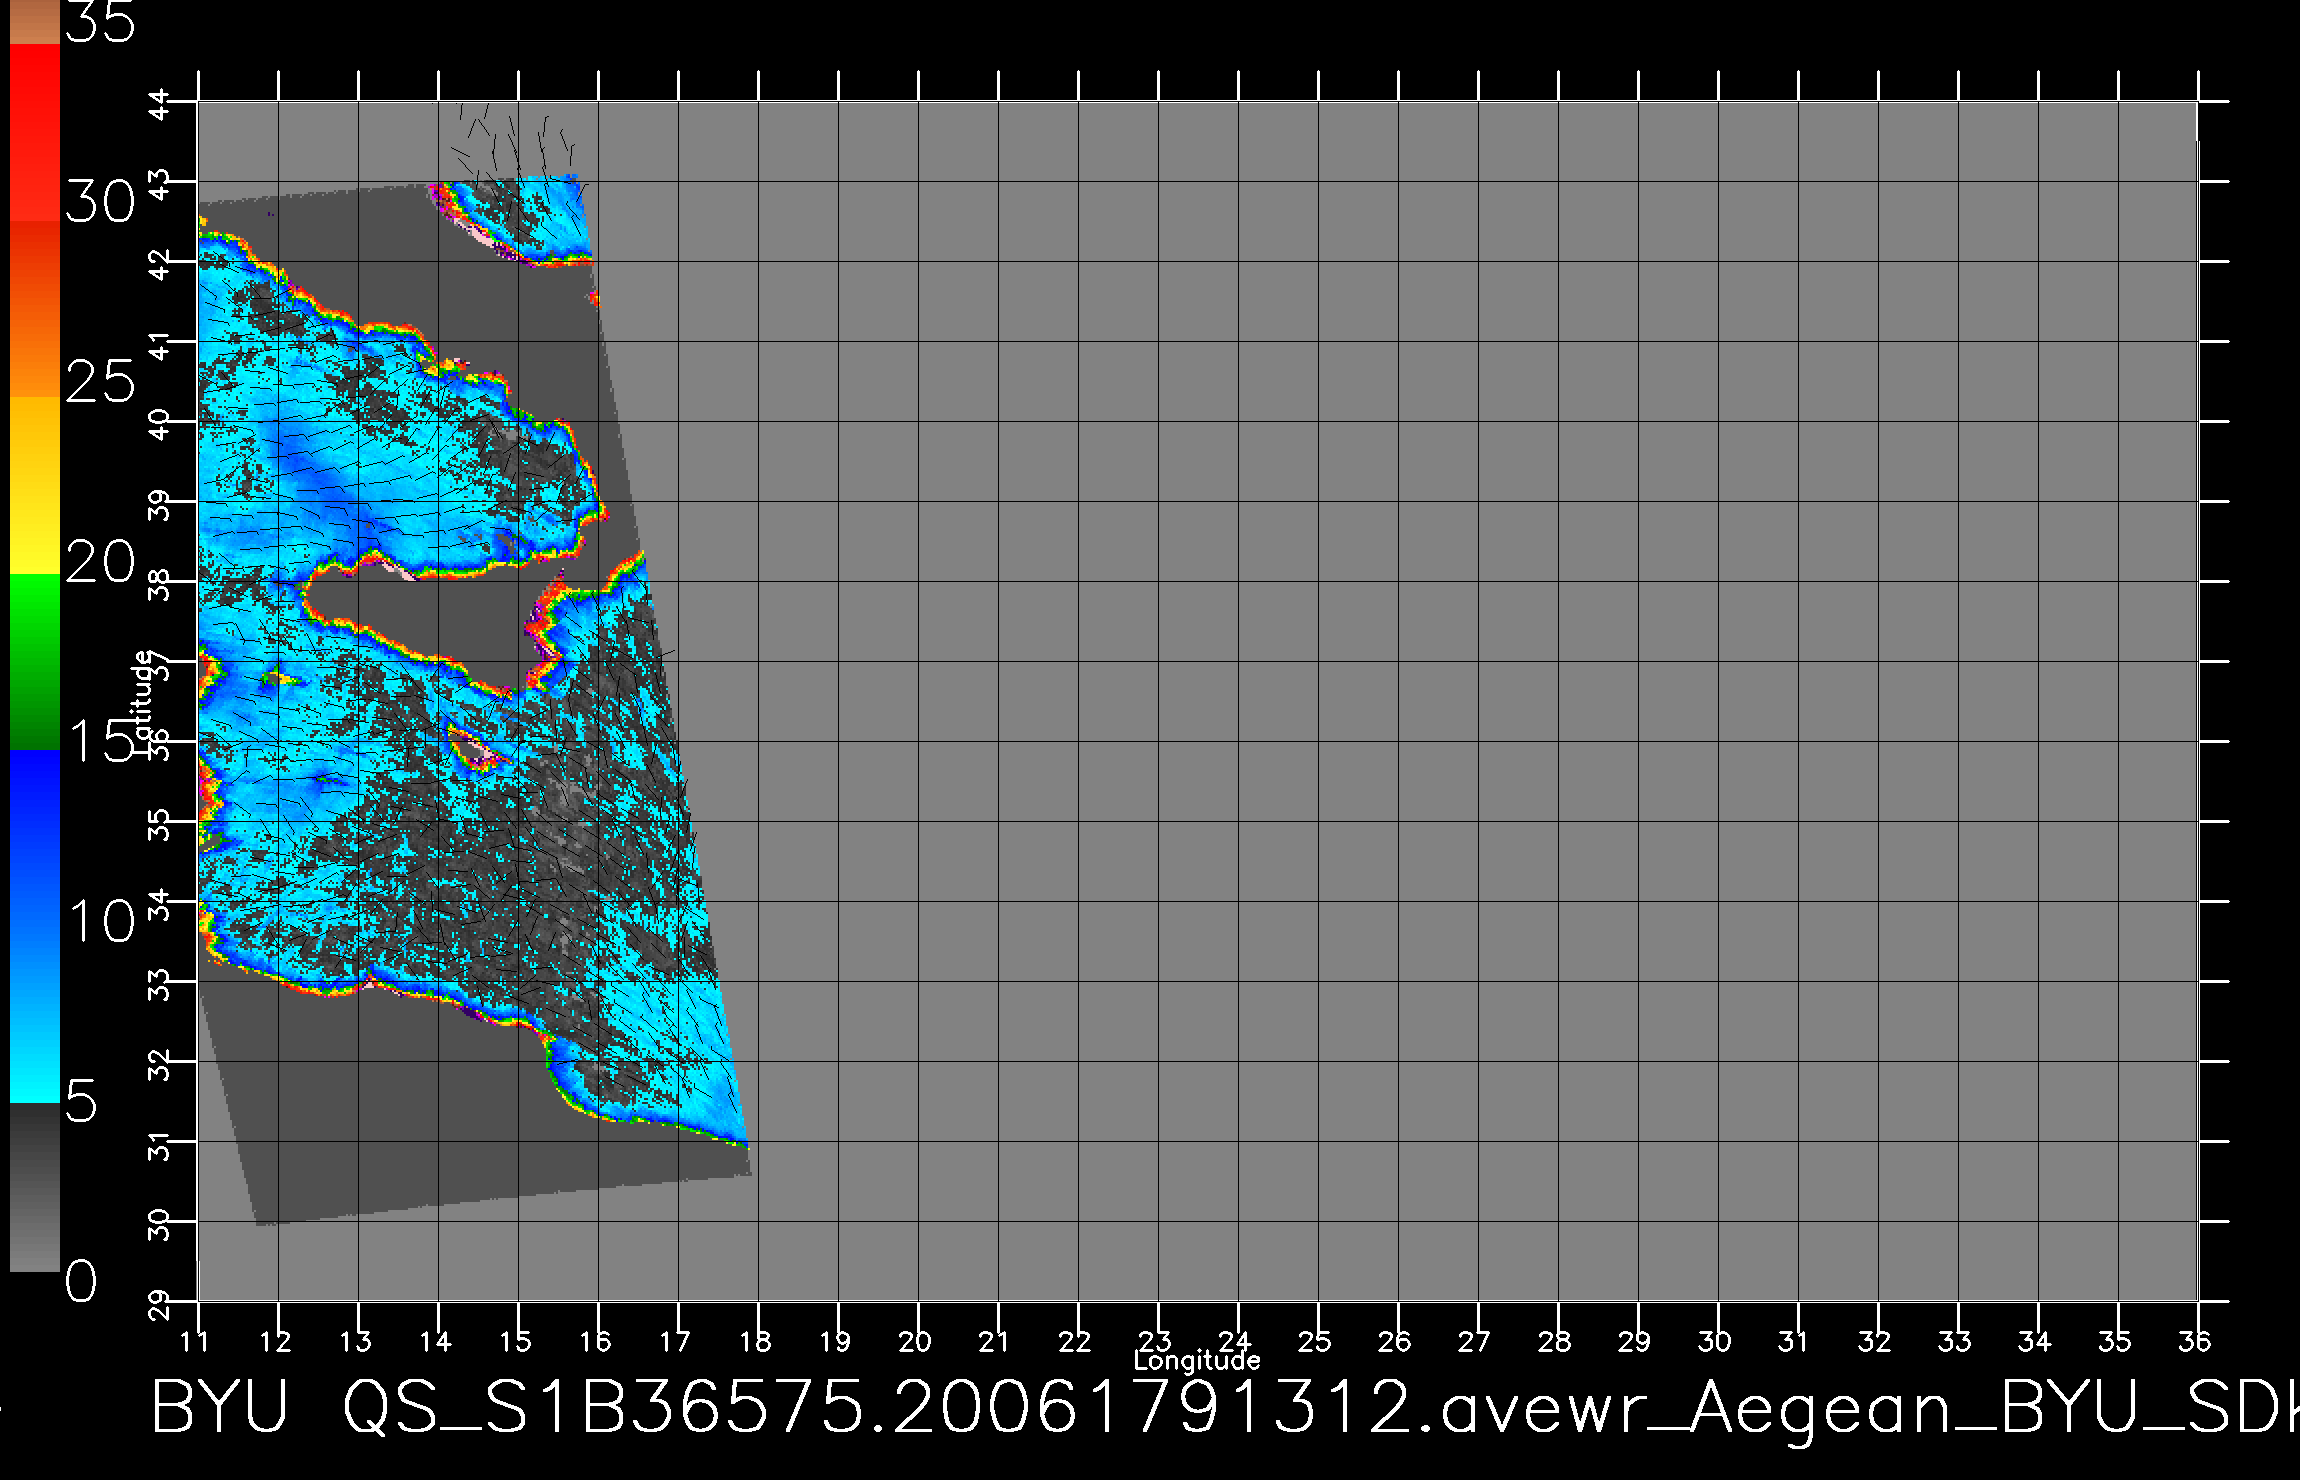Click longitude tick label 11
The image size is (2300, 1480).
coord(194,1341)
